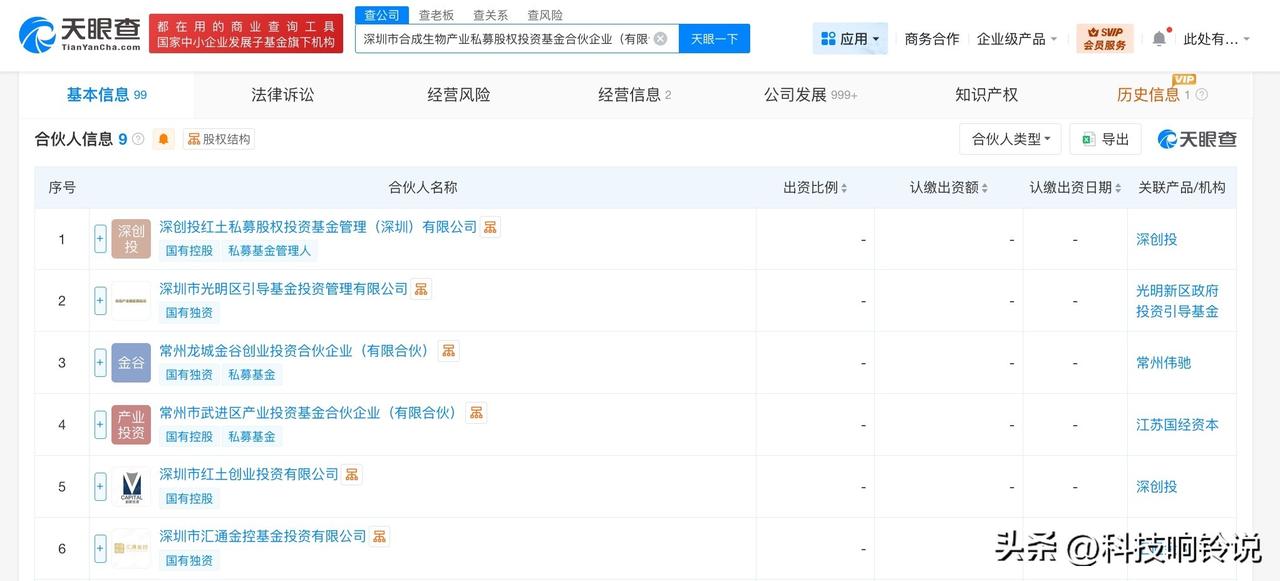Click the 国有独资 tag in row 2
Viewport: 1280px width, 581px height.
(189, 313)
